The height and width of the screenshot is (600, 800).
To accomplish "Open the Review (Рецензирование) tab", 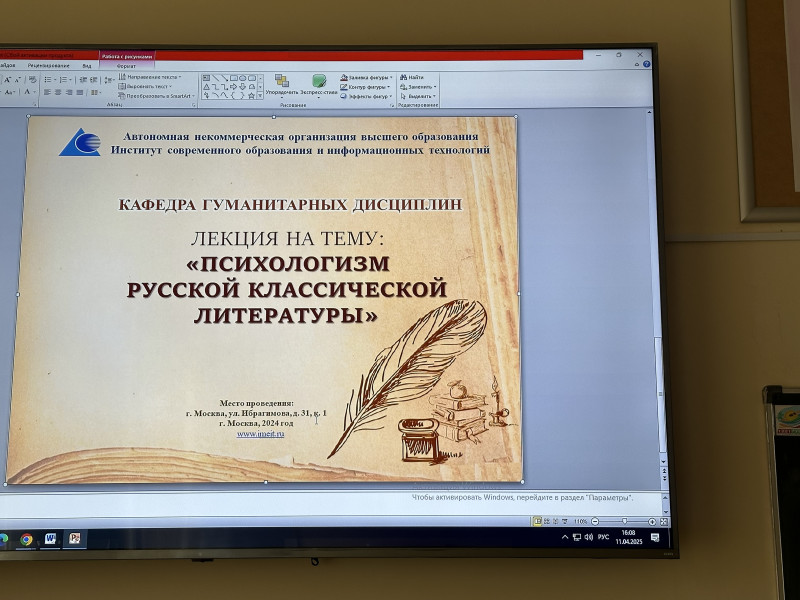I will coord(48,66).
